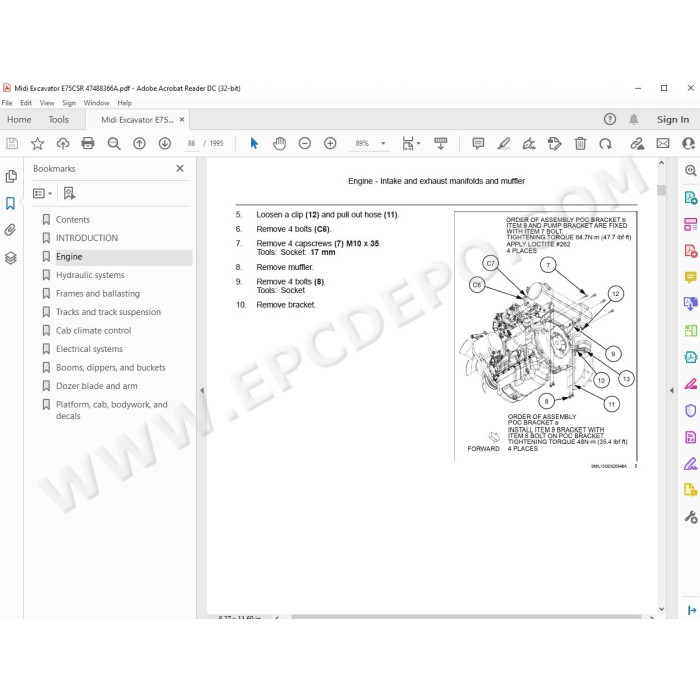Screen dimensions: 700x700
Task: Go to next page arrow
Action: coord(165,143)
